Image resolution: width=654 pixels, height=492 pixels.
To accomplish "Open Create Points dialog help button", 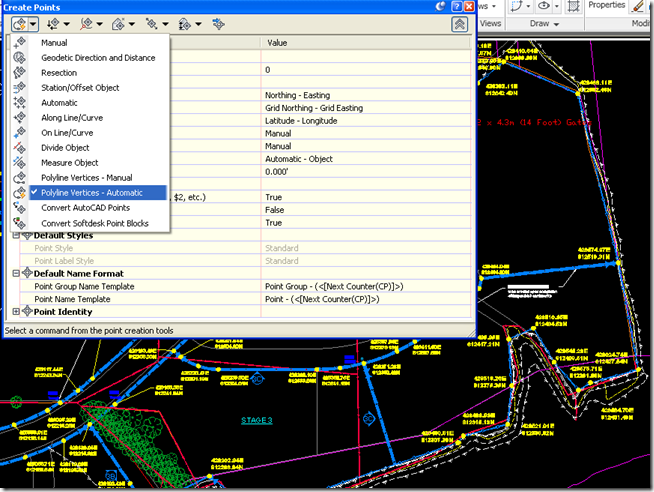I will pyautogui.click(x=457, y=6).
